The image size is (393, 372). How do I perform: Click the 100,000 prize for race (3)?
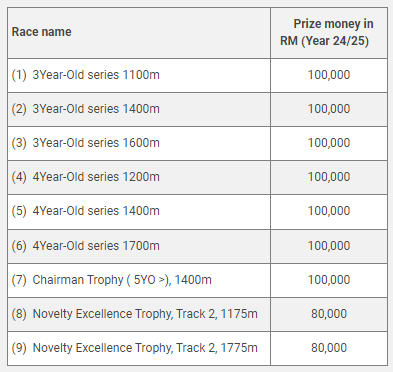pos(329,143)
